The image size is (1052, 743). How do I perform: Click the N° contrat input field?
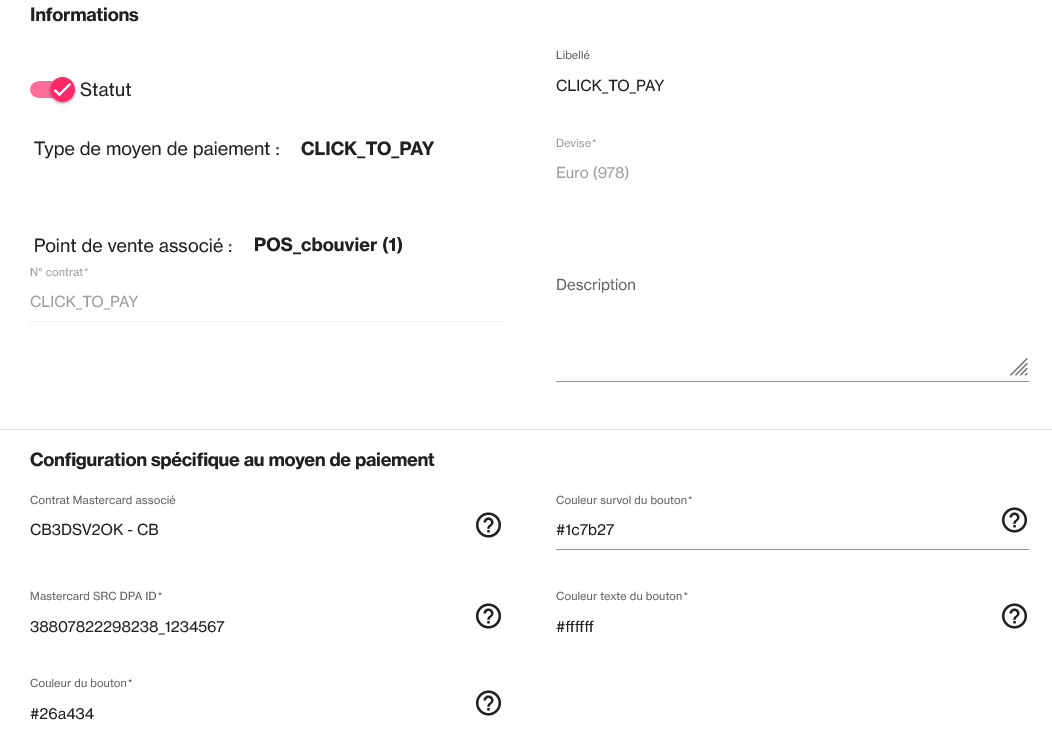click(x=266, y=302)
